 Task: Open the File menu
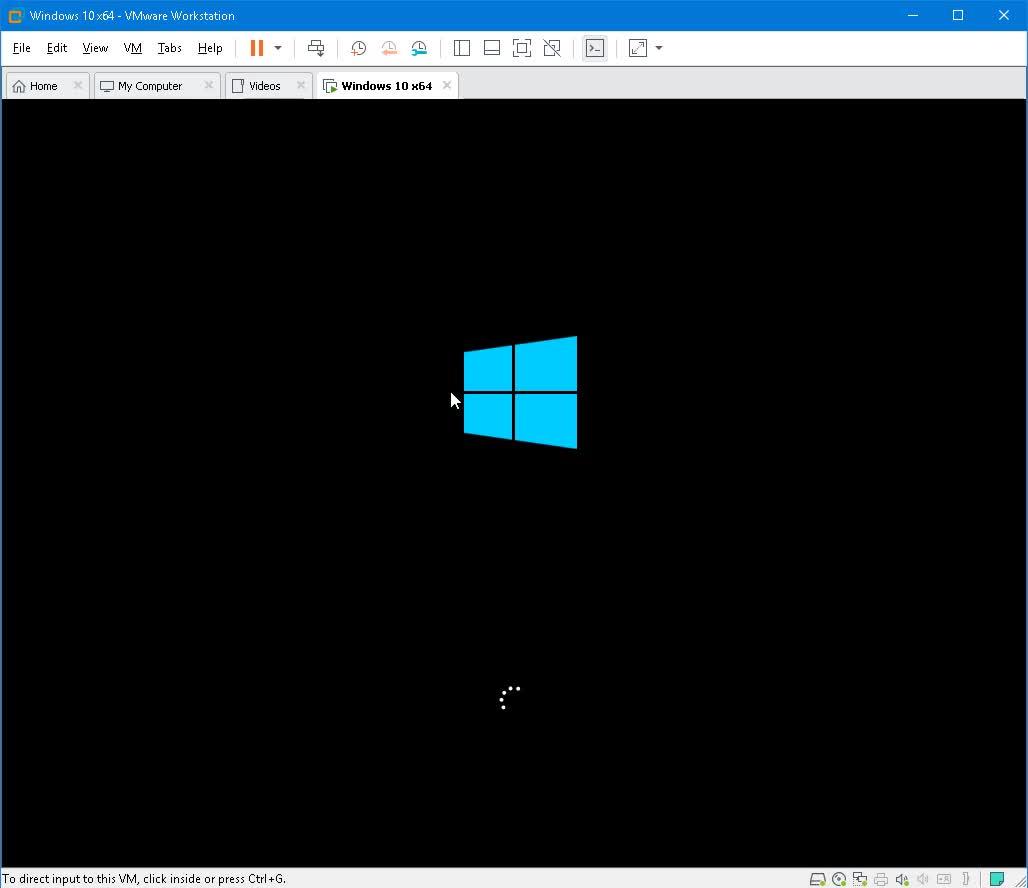click(22, 48)
